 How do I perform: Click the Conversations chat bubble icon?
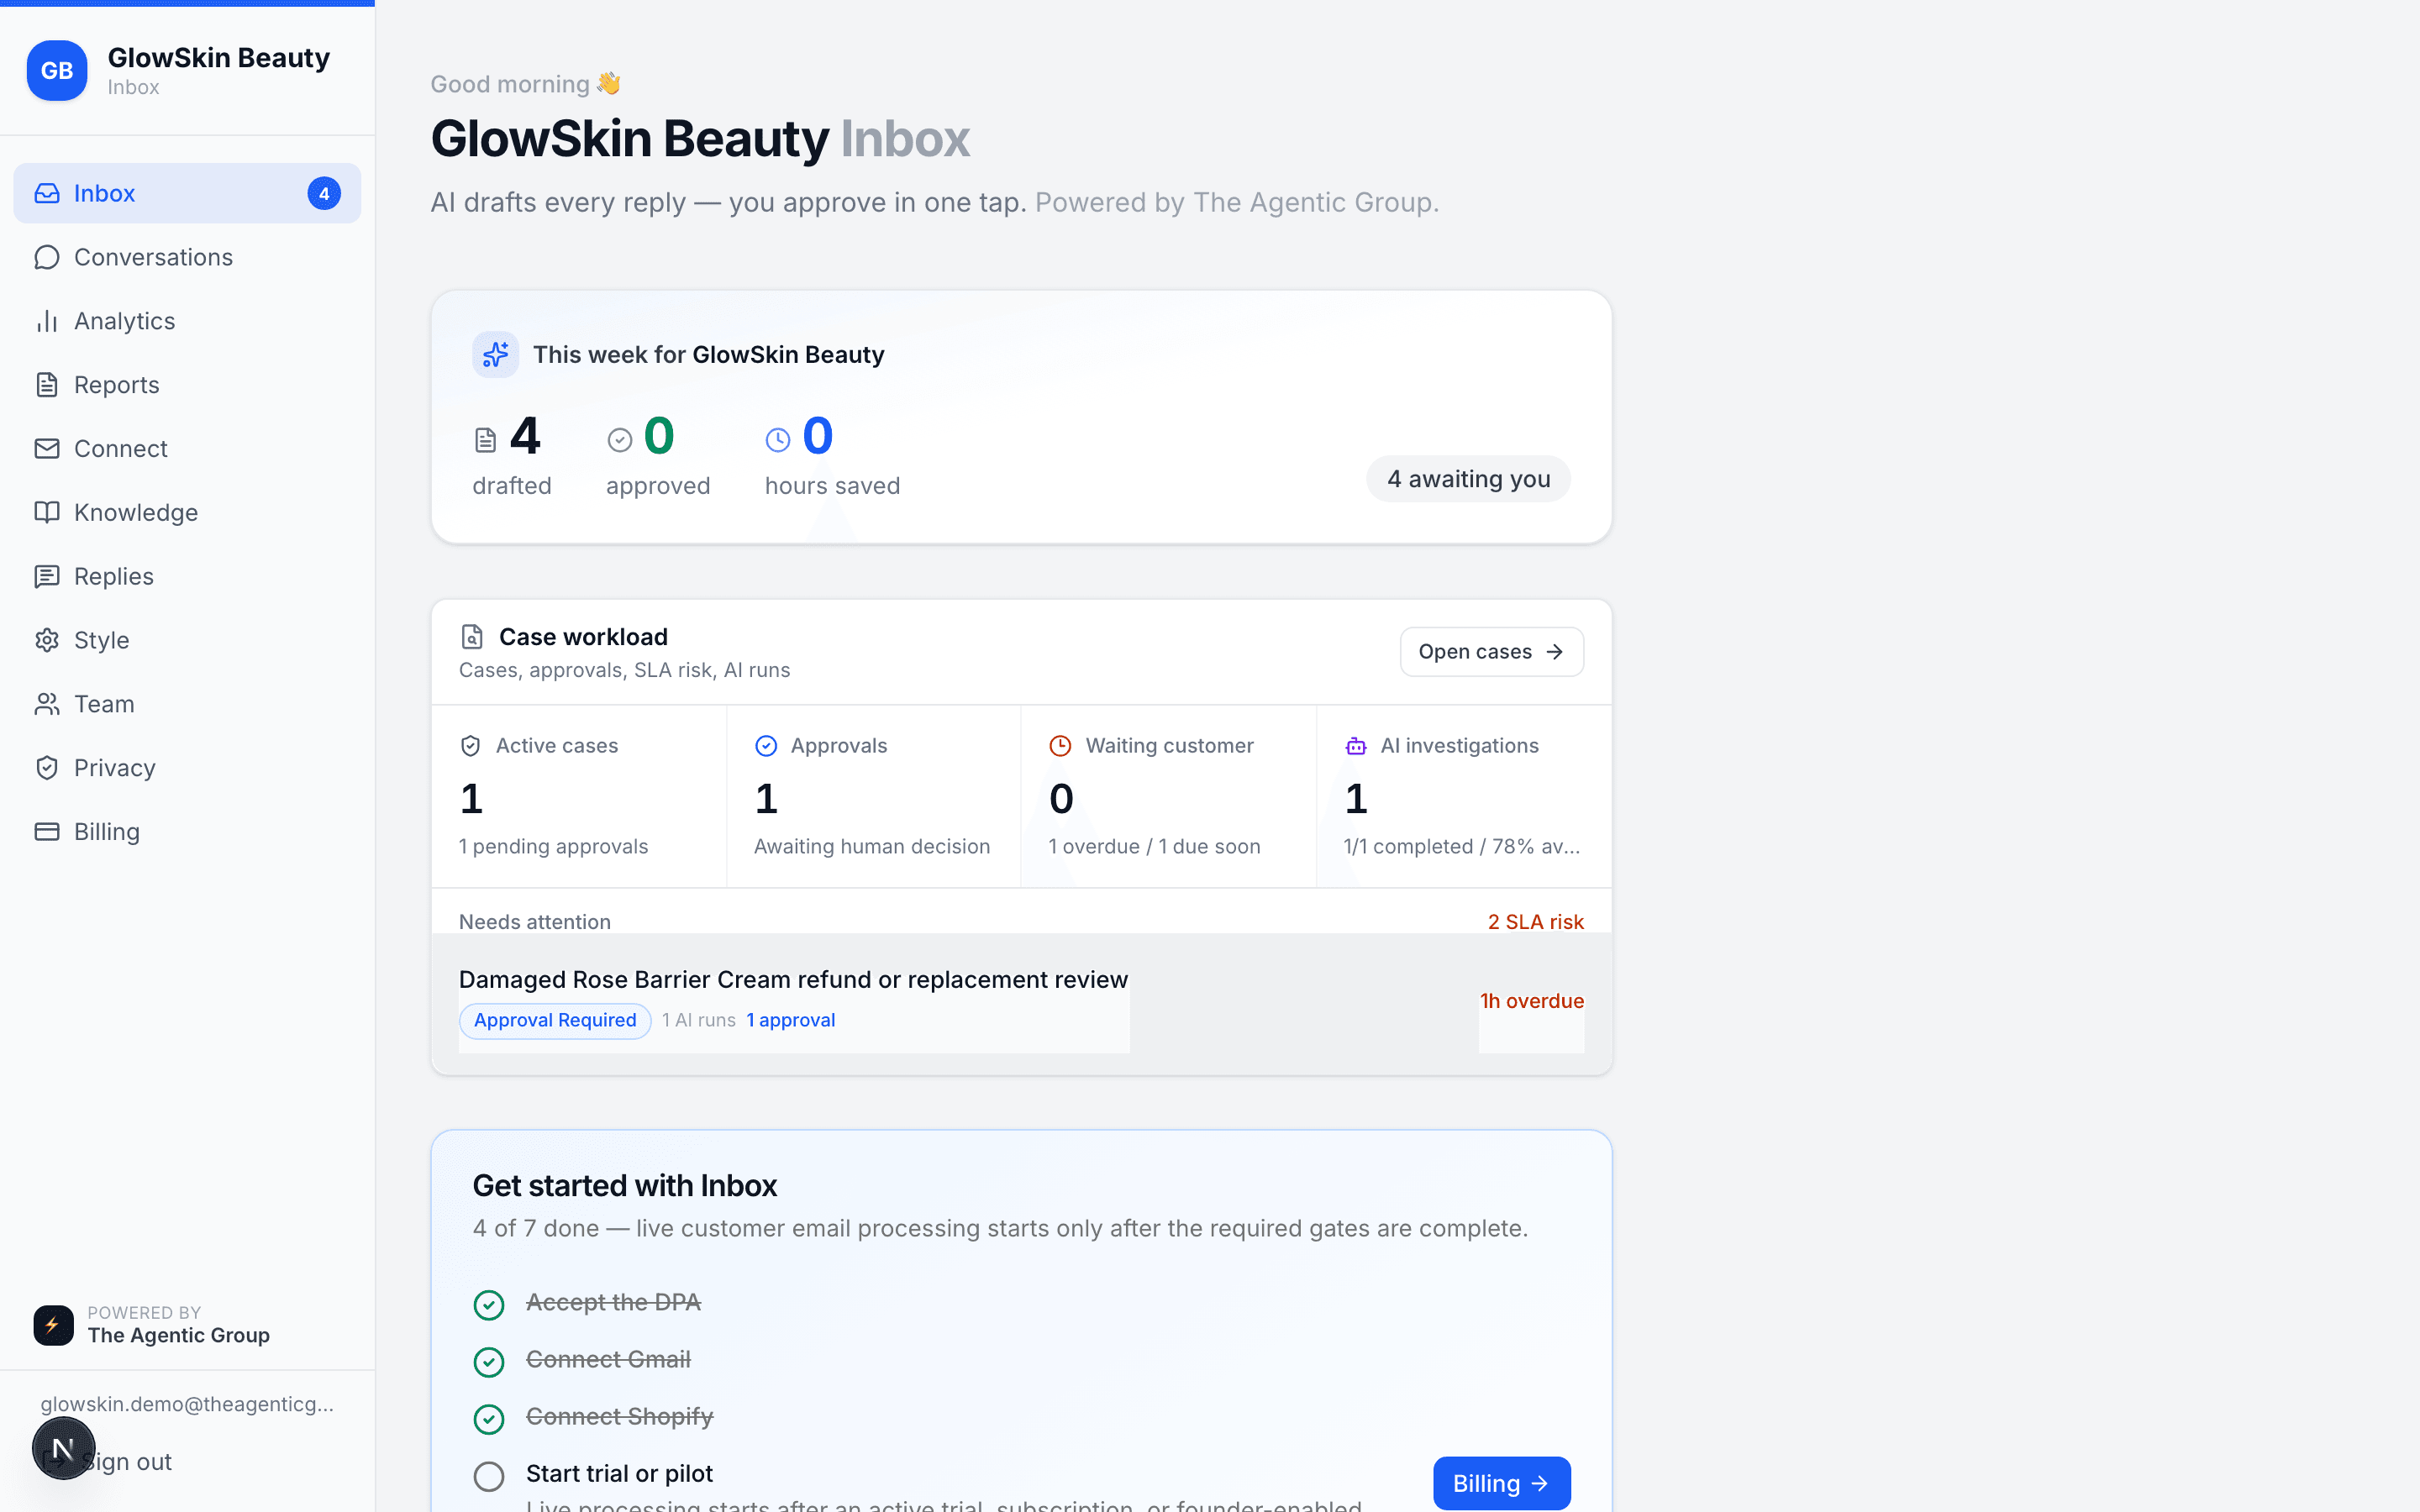click(47, 257)
